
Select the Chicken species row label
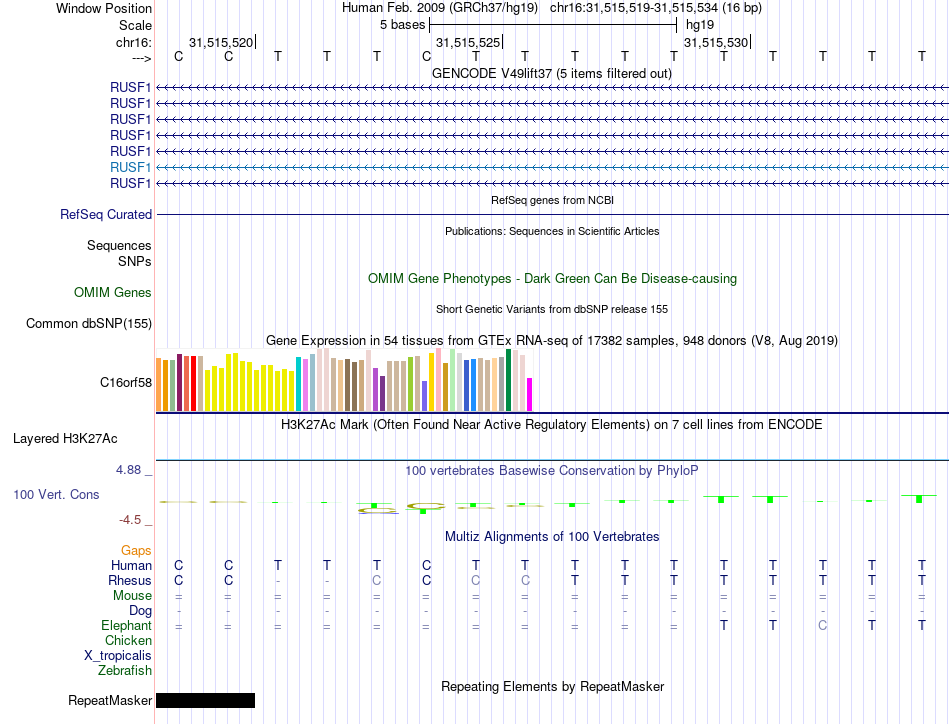(x=128, y=640)
